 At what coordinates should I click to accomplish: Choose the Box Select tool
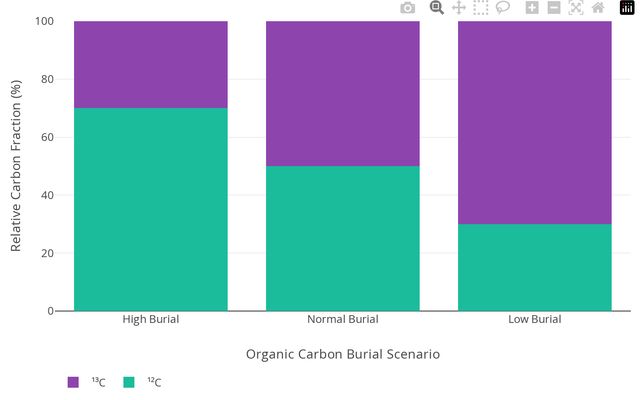[x=481, y=8]
